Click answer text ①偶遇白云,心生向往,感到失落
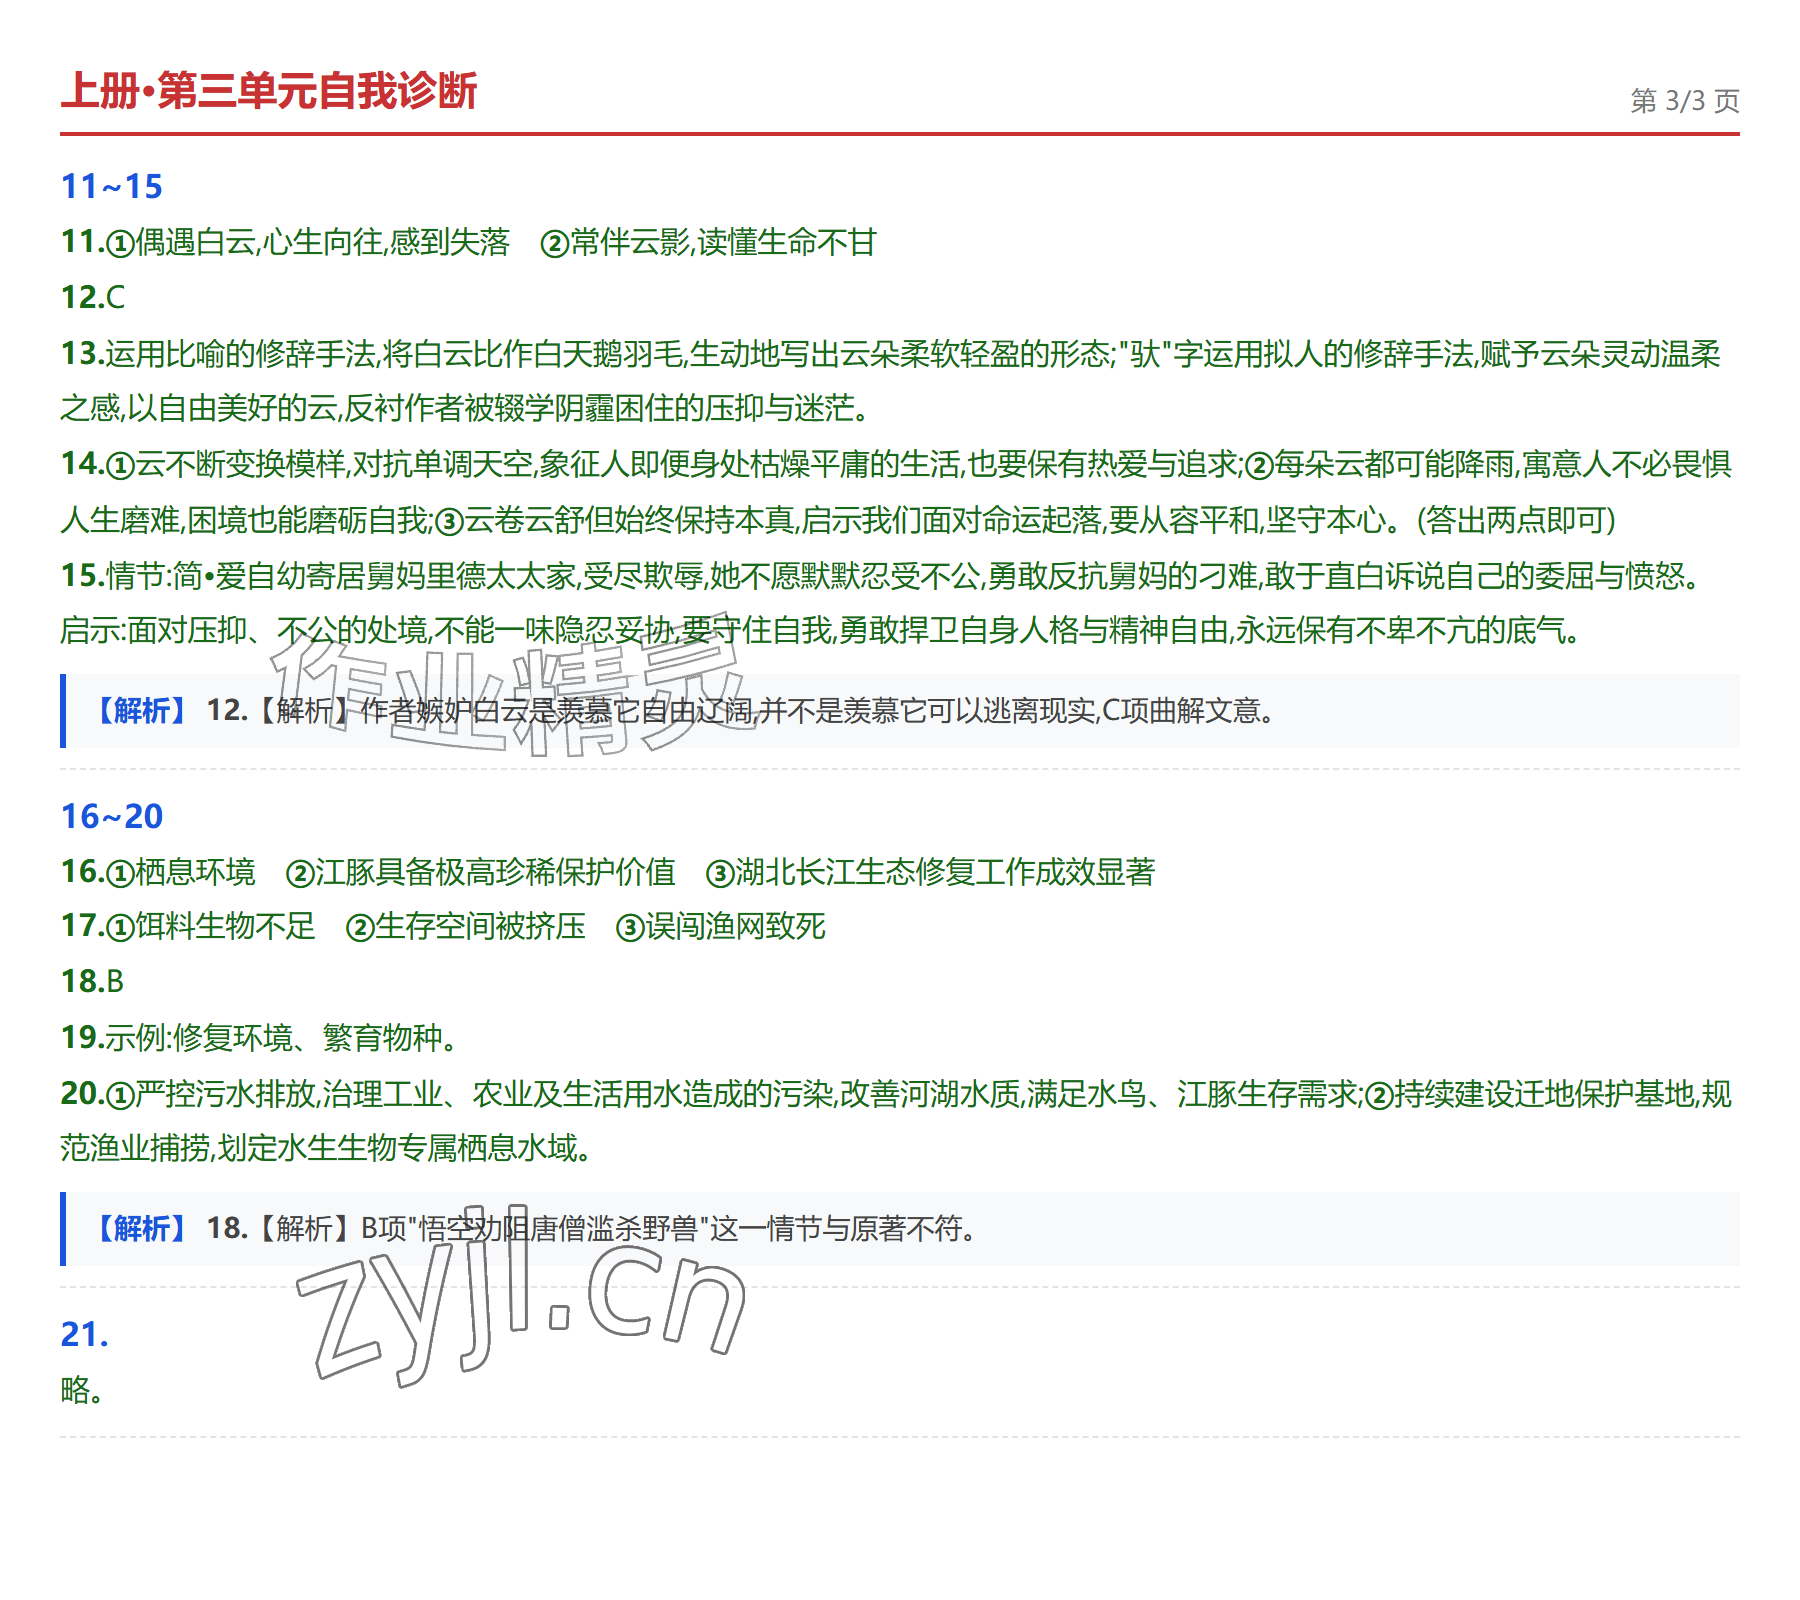Screen dimensions: 1800x1600 click(307, 242)
